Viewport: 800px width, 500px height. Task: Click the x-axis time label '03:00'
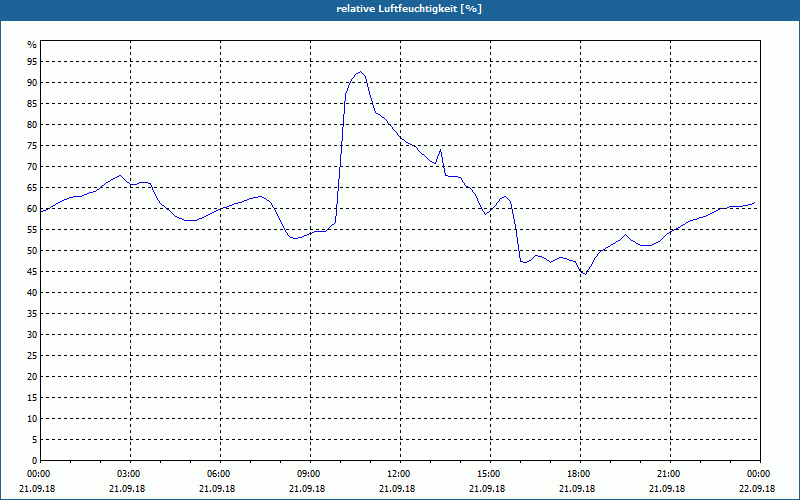129,474
